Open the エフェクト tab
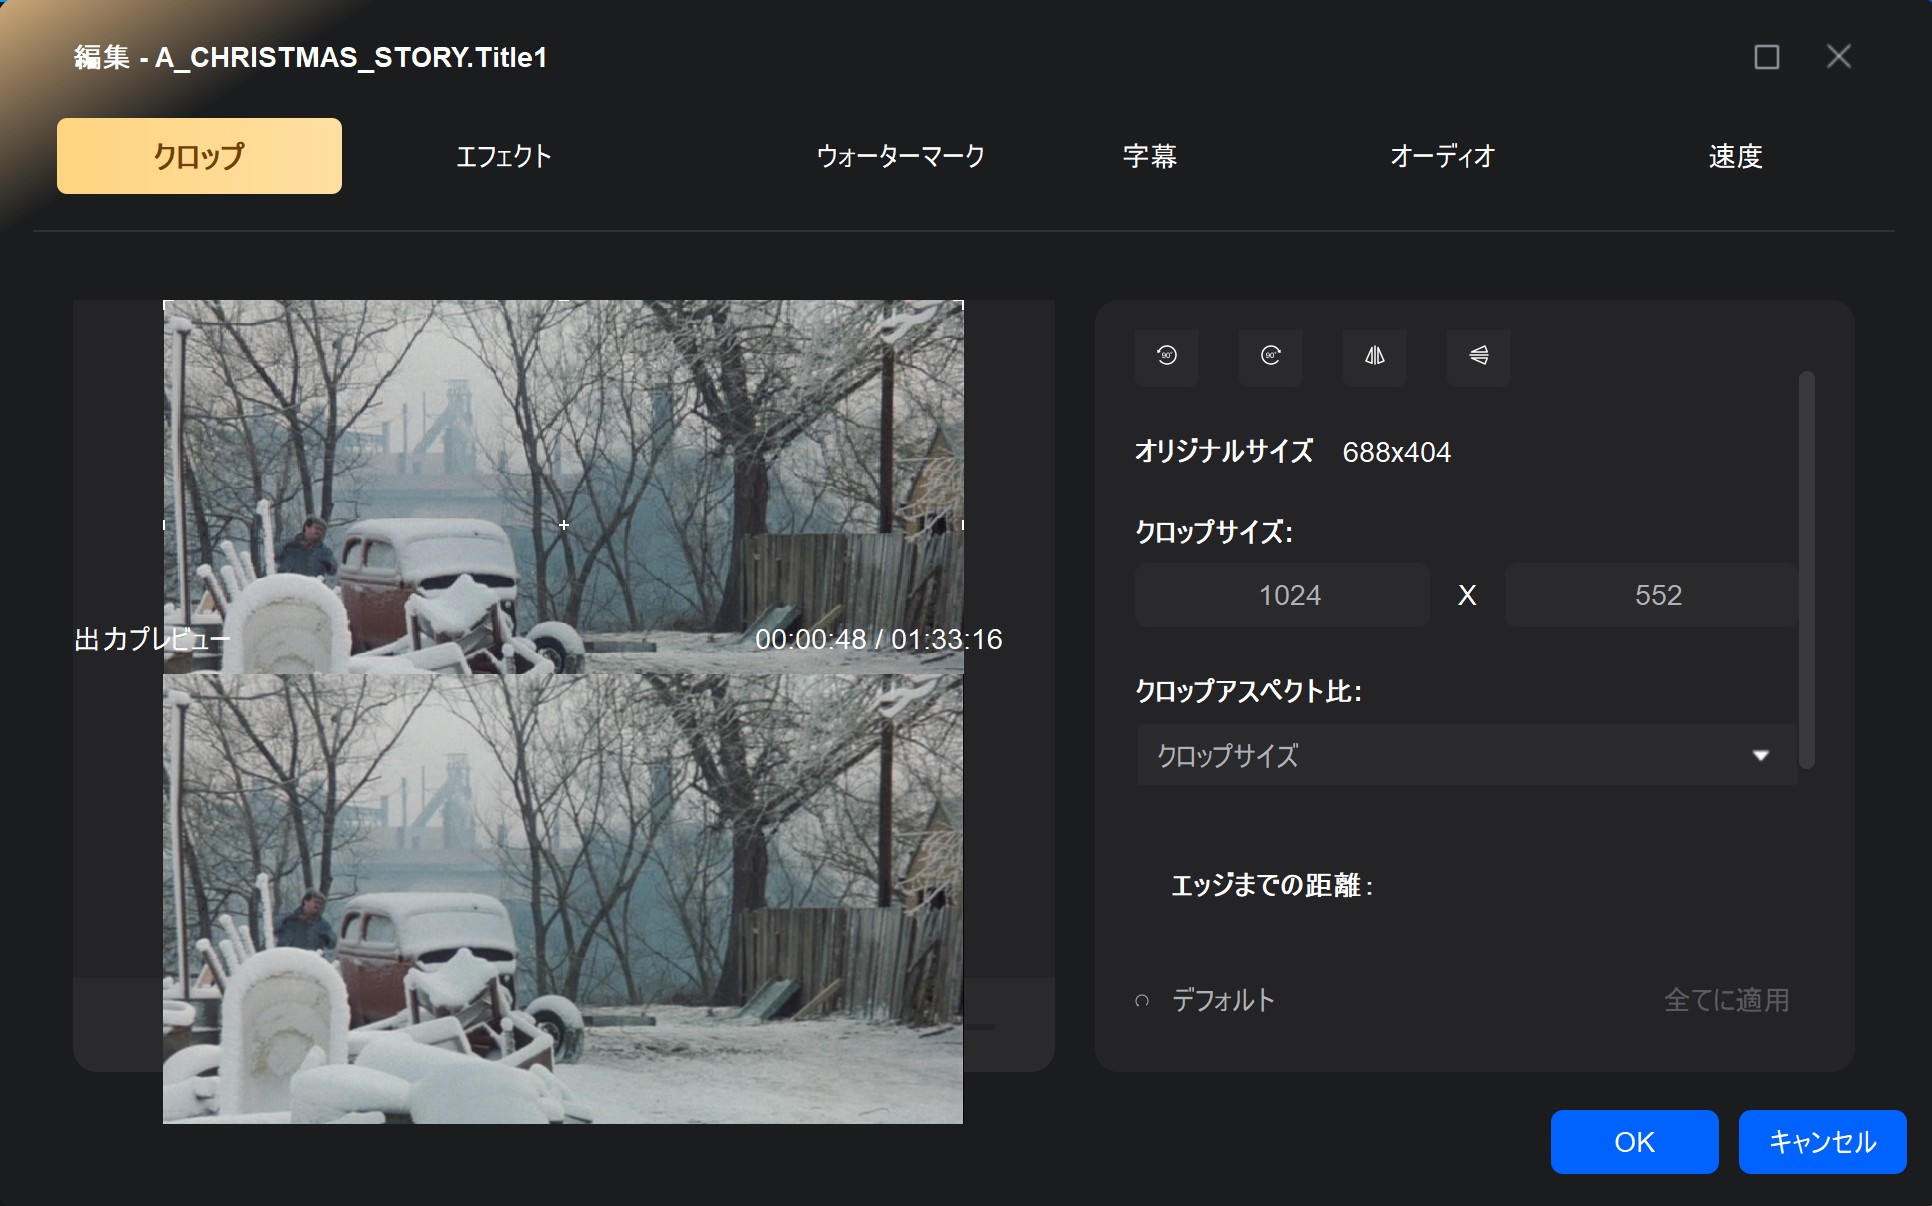1932x1206 pixels. pyautogui.click(x=504, y=156)
